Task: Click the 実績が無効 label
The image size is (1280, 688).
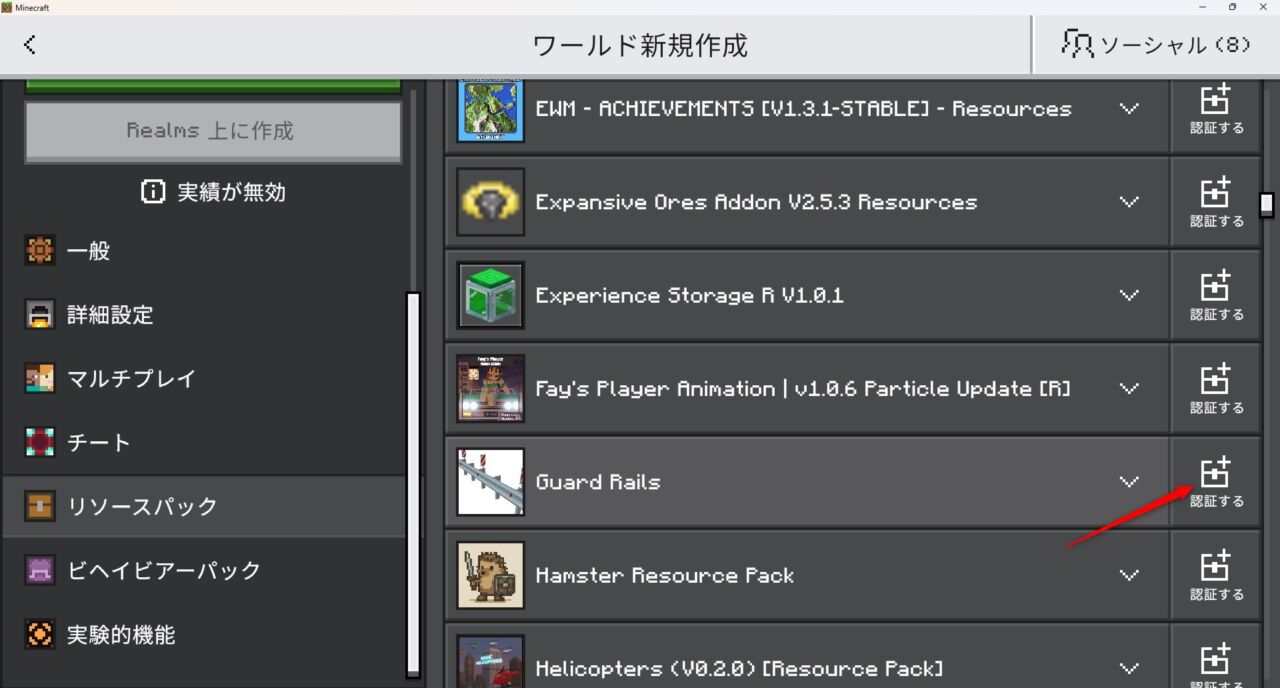Action: tap(232, 192)
